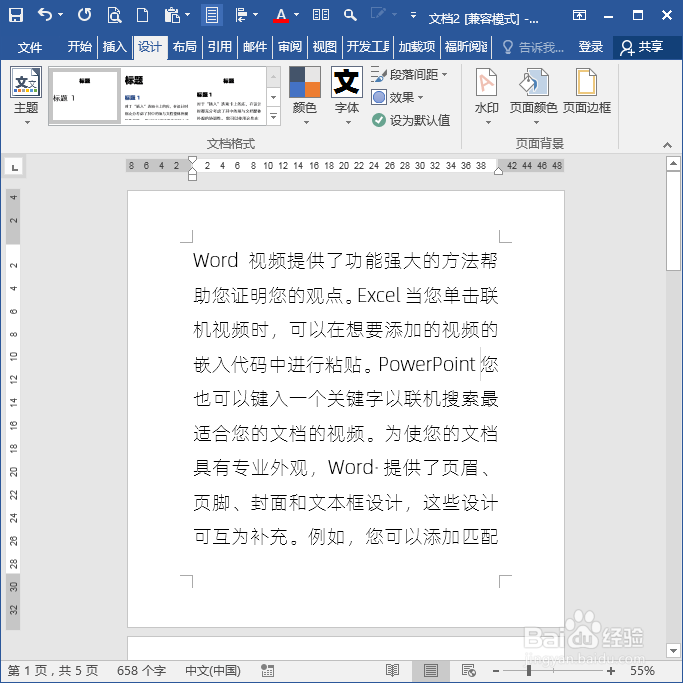Open the 字体 theme fonts button
The height and width of the screenshot is (683, 683).
click(x=347, y=96)
